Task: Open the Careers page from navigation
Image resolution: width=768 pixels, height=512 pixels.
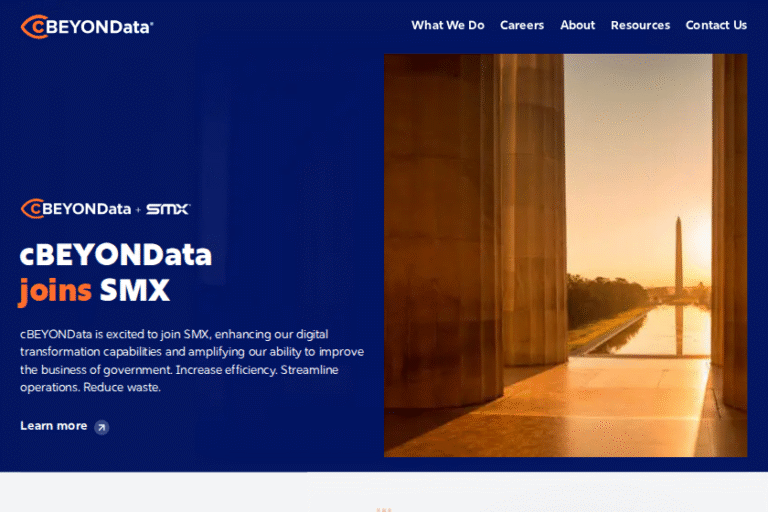Action: [x=522, y=25]
